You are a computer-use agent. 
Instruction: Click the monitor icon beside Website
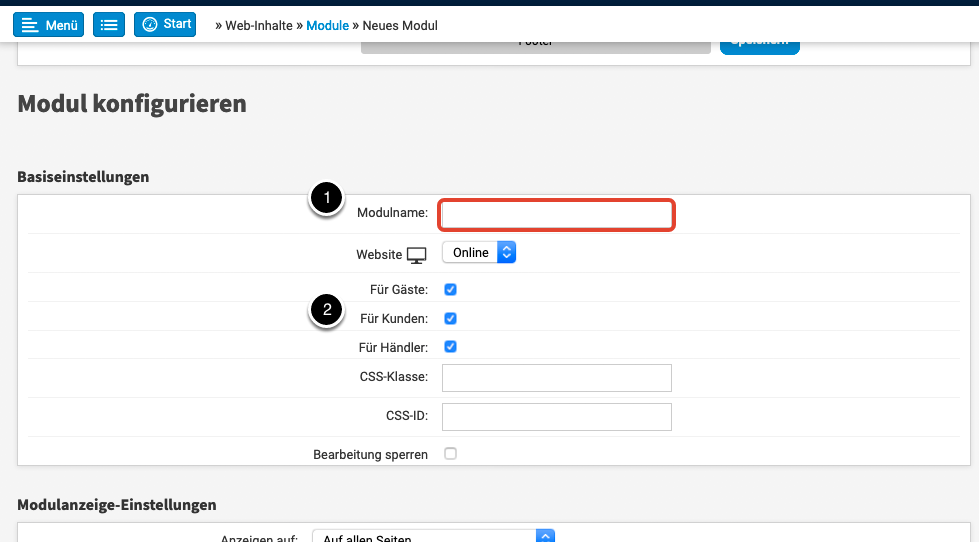click(x=416, y=255)
